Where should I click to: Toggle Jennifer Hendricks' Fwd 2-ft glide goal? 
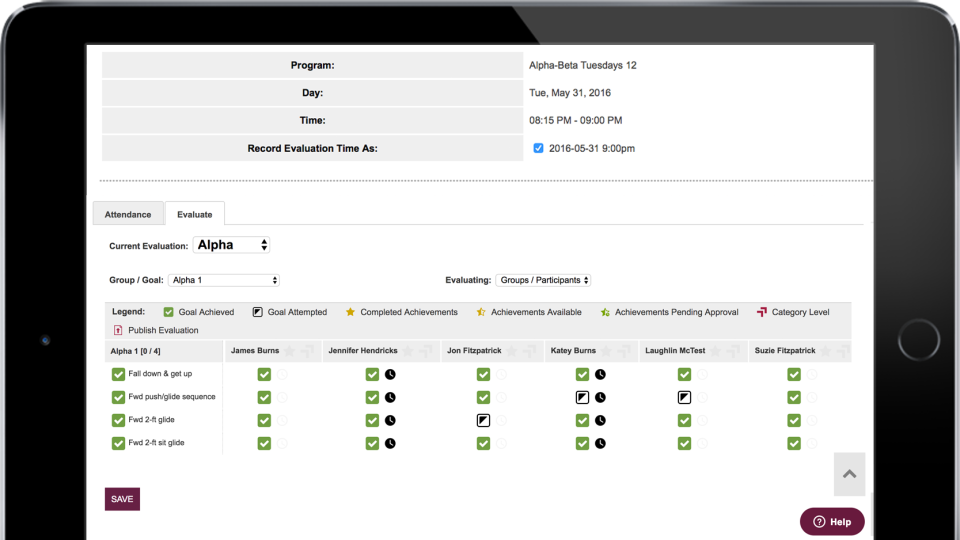372,421
